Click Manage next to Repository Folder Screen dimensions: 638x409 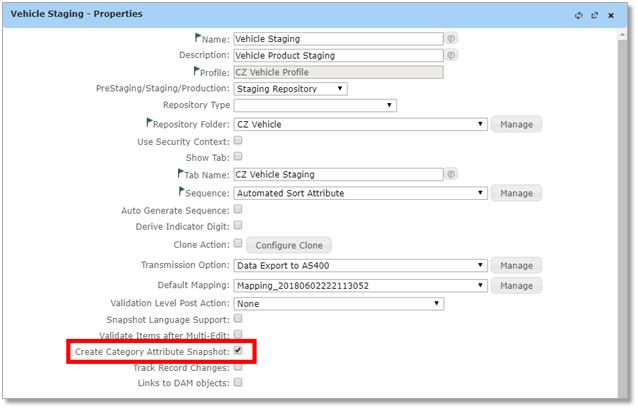(x=516, y=125)
